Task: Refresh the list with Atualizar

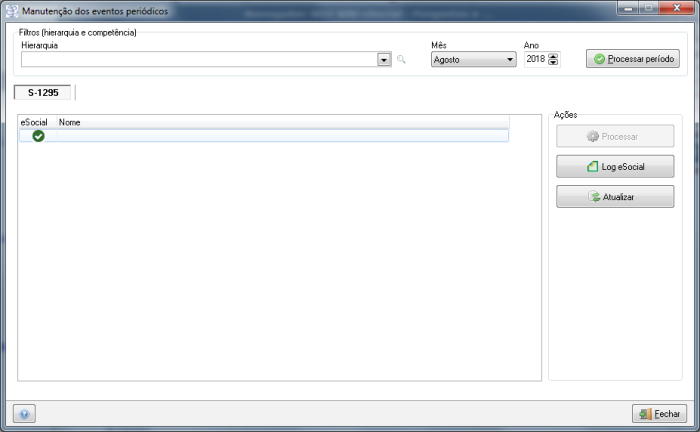Action: pos(615,197)
